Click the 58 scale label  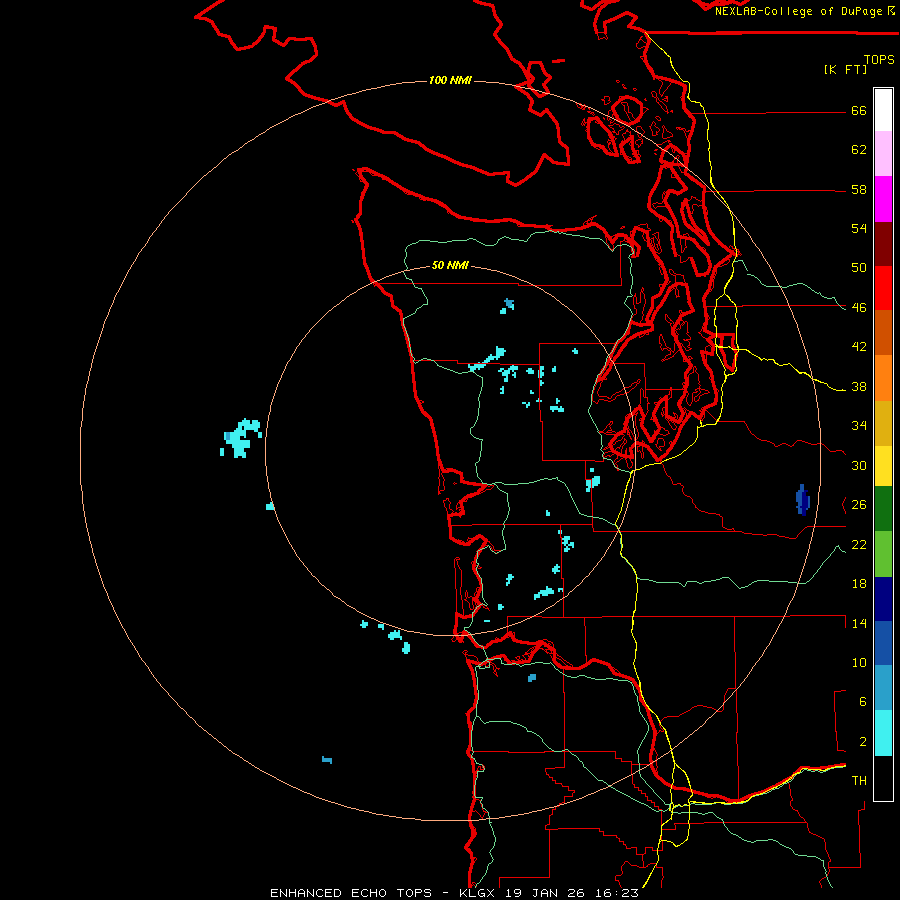pyautogui.click(x=859, y=189)
